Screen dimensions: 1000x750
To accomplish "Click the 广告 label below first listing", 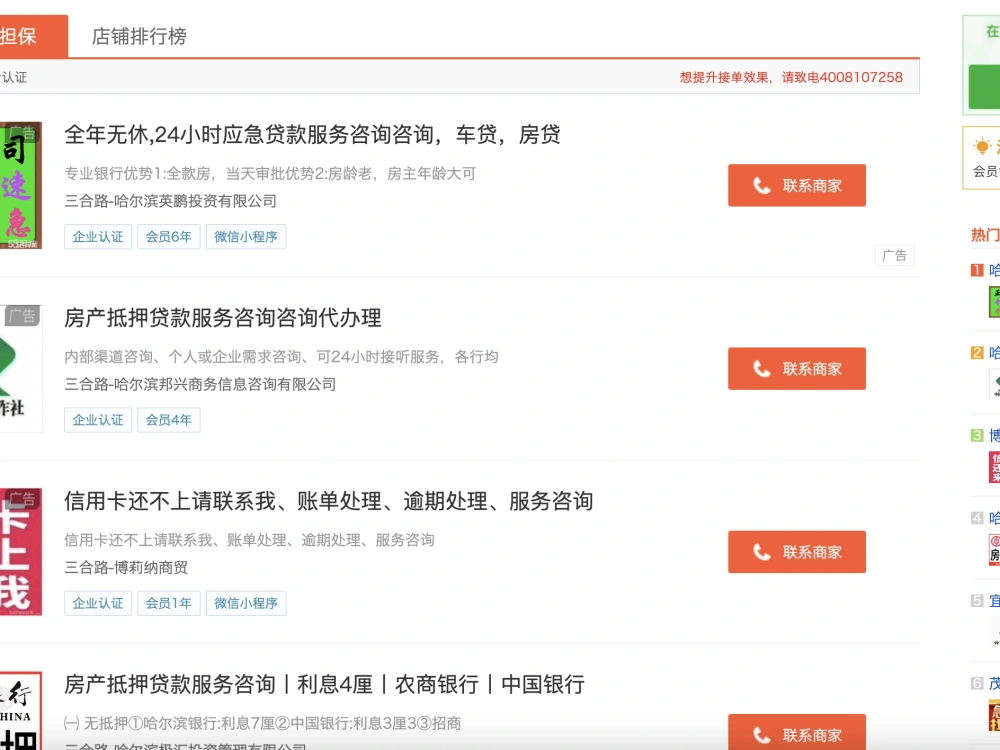I will tap(894, 256).
